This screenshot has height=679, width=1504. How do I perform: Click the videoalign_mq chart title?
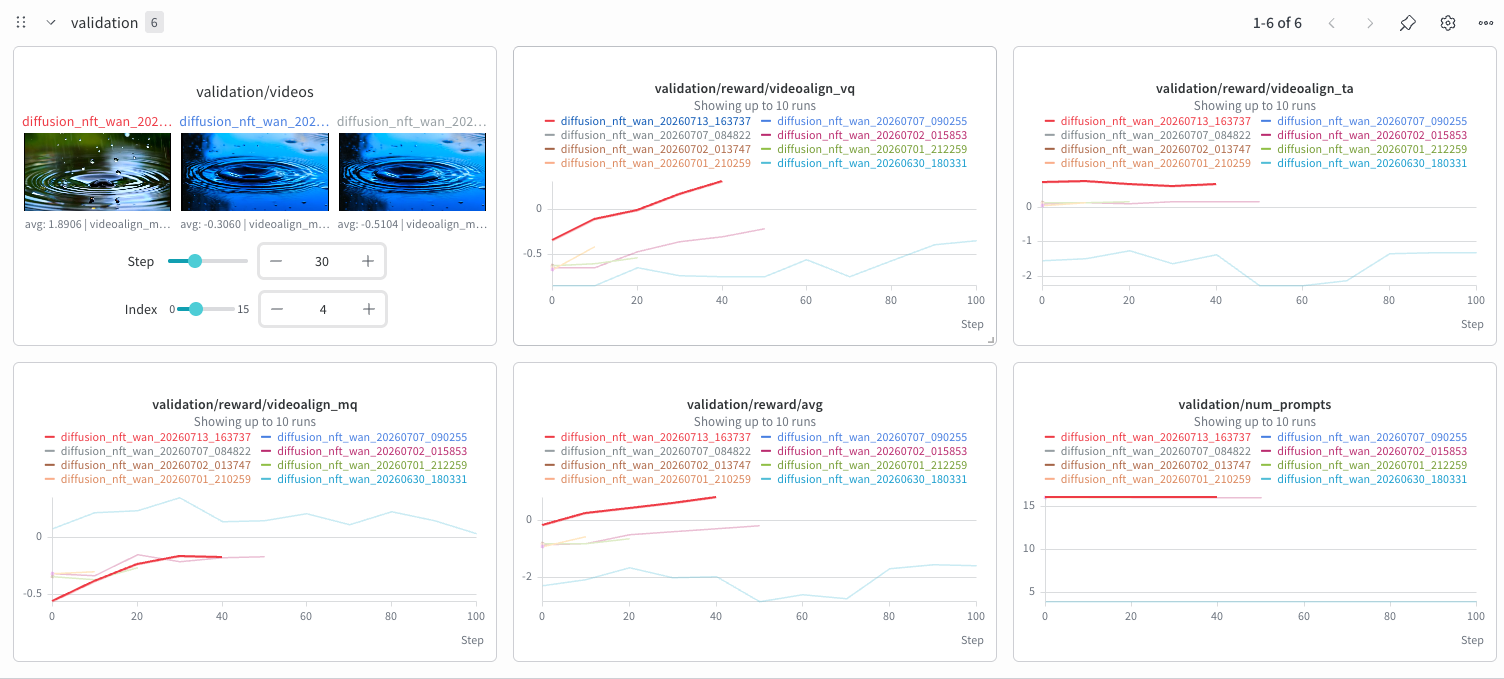(254, 404)
